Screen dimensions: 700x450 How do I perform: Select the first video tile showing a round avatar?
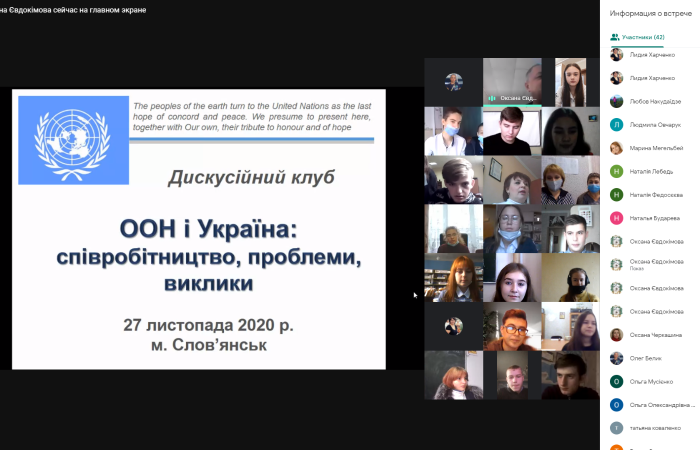[453, 81]
